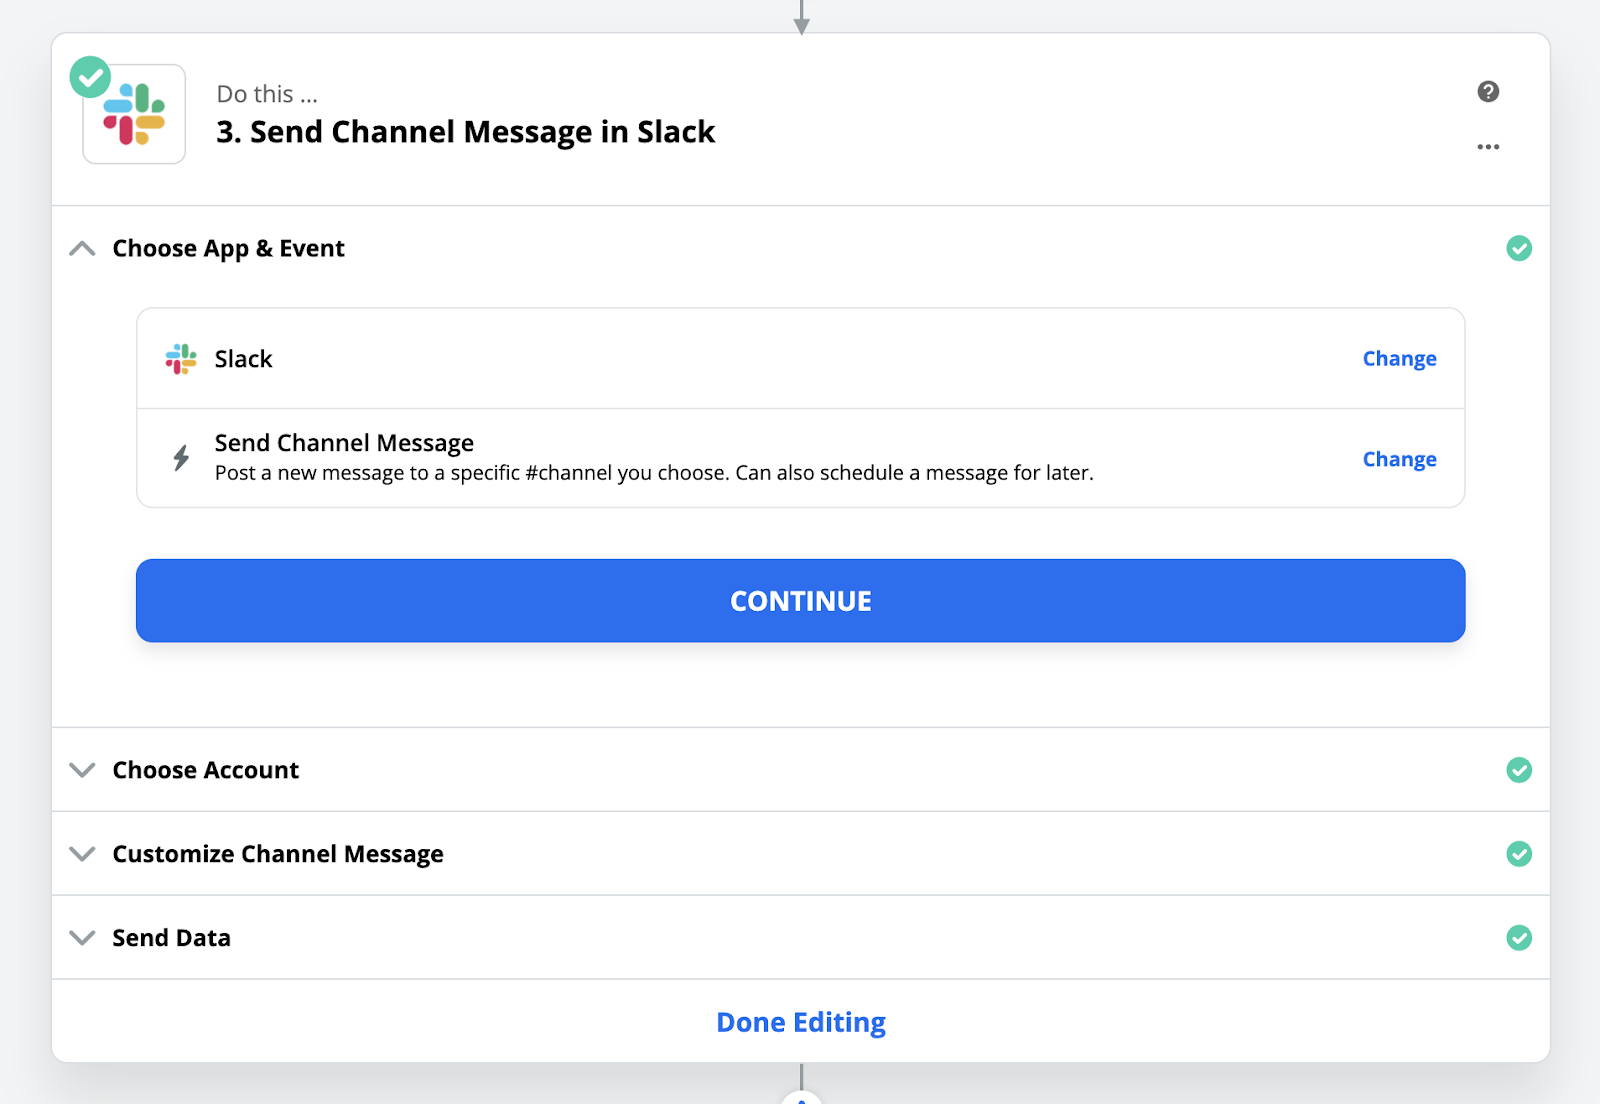This screenshot has height=1104, width=1600.
Task: Open the help question mark icon
Action: pyautogui.click(x=1488, y=92)
